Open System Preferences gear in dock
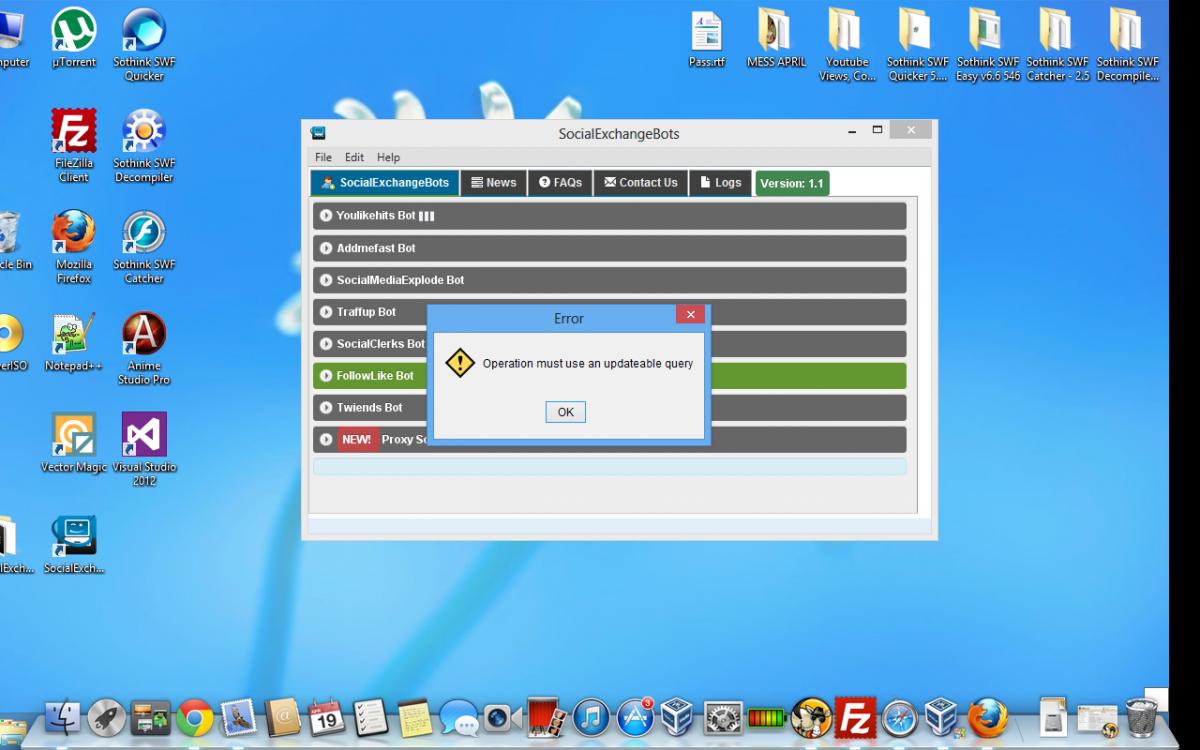 point(723,717)
